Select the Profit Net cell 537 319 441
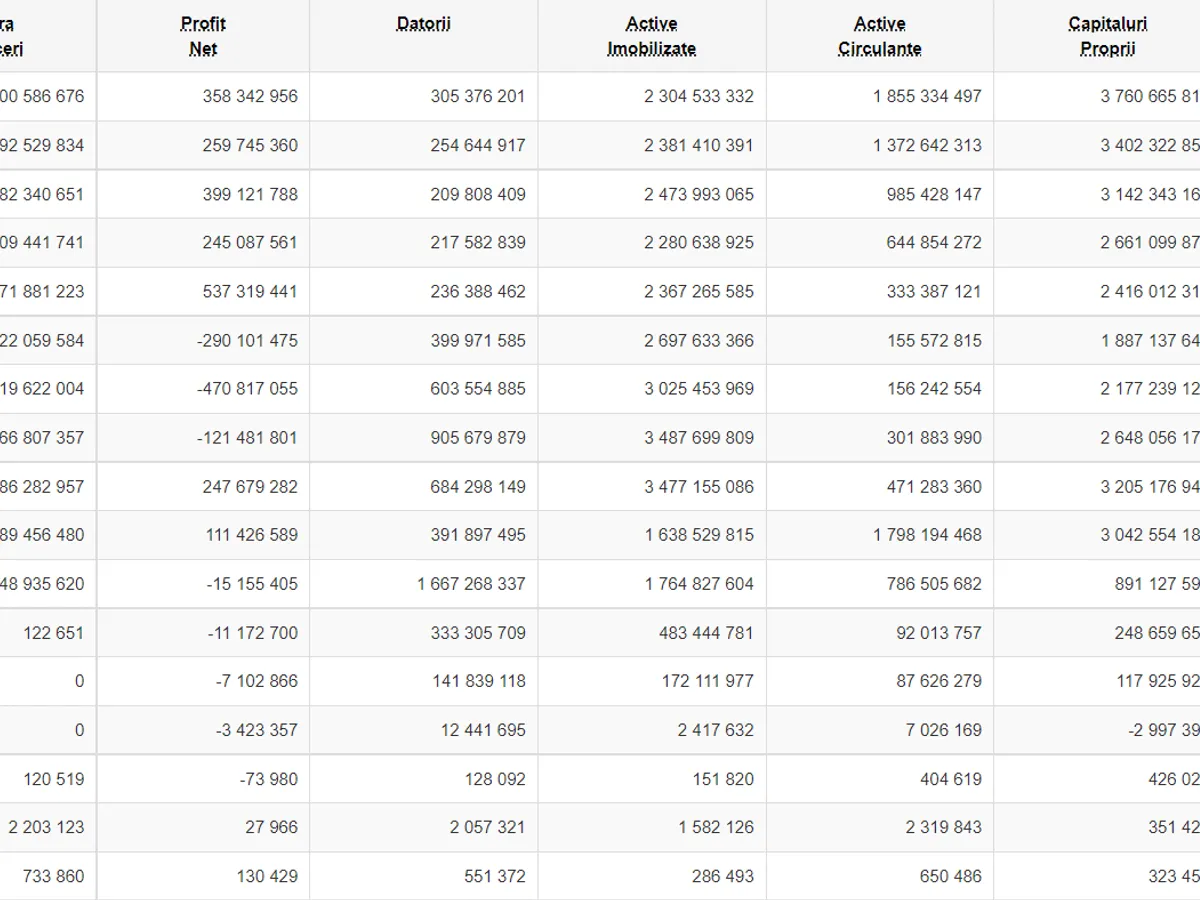 click(250, 292)
